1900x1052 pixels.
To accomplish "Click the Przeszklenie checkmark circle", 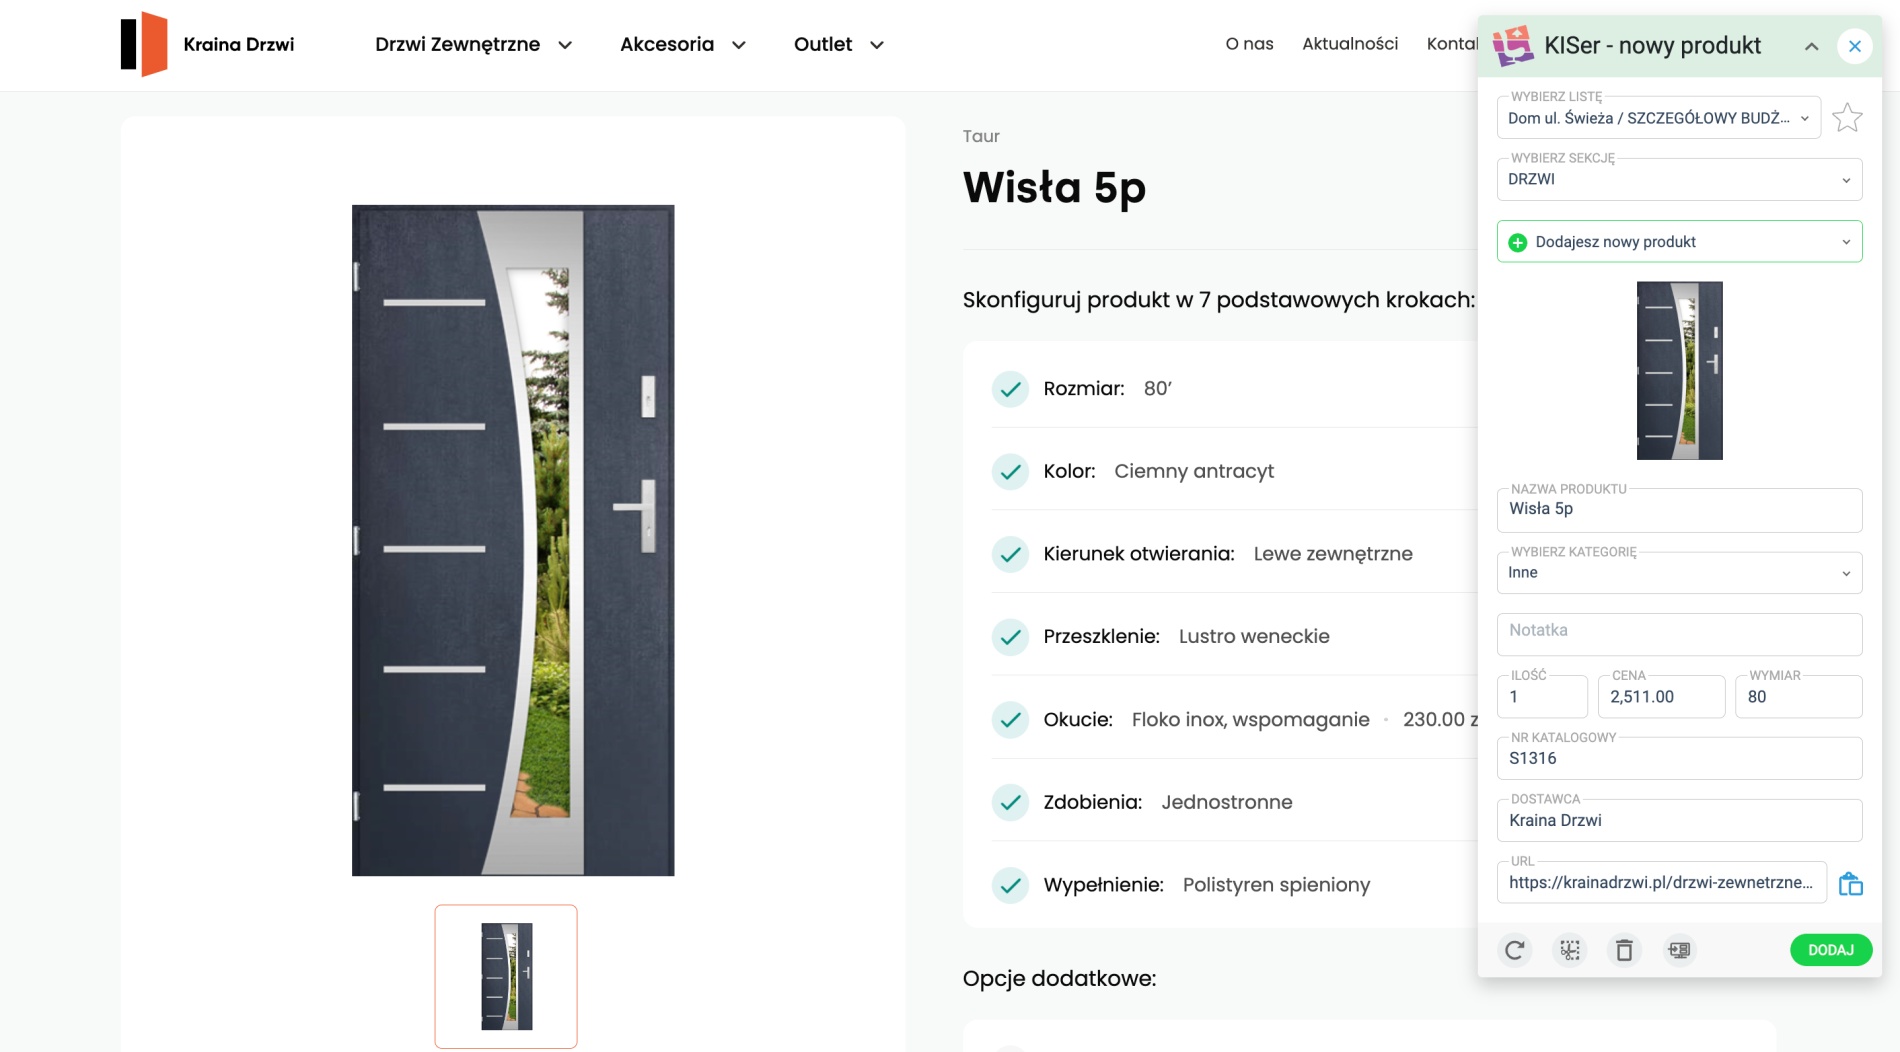I will 1010,637.
